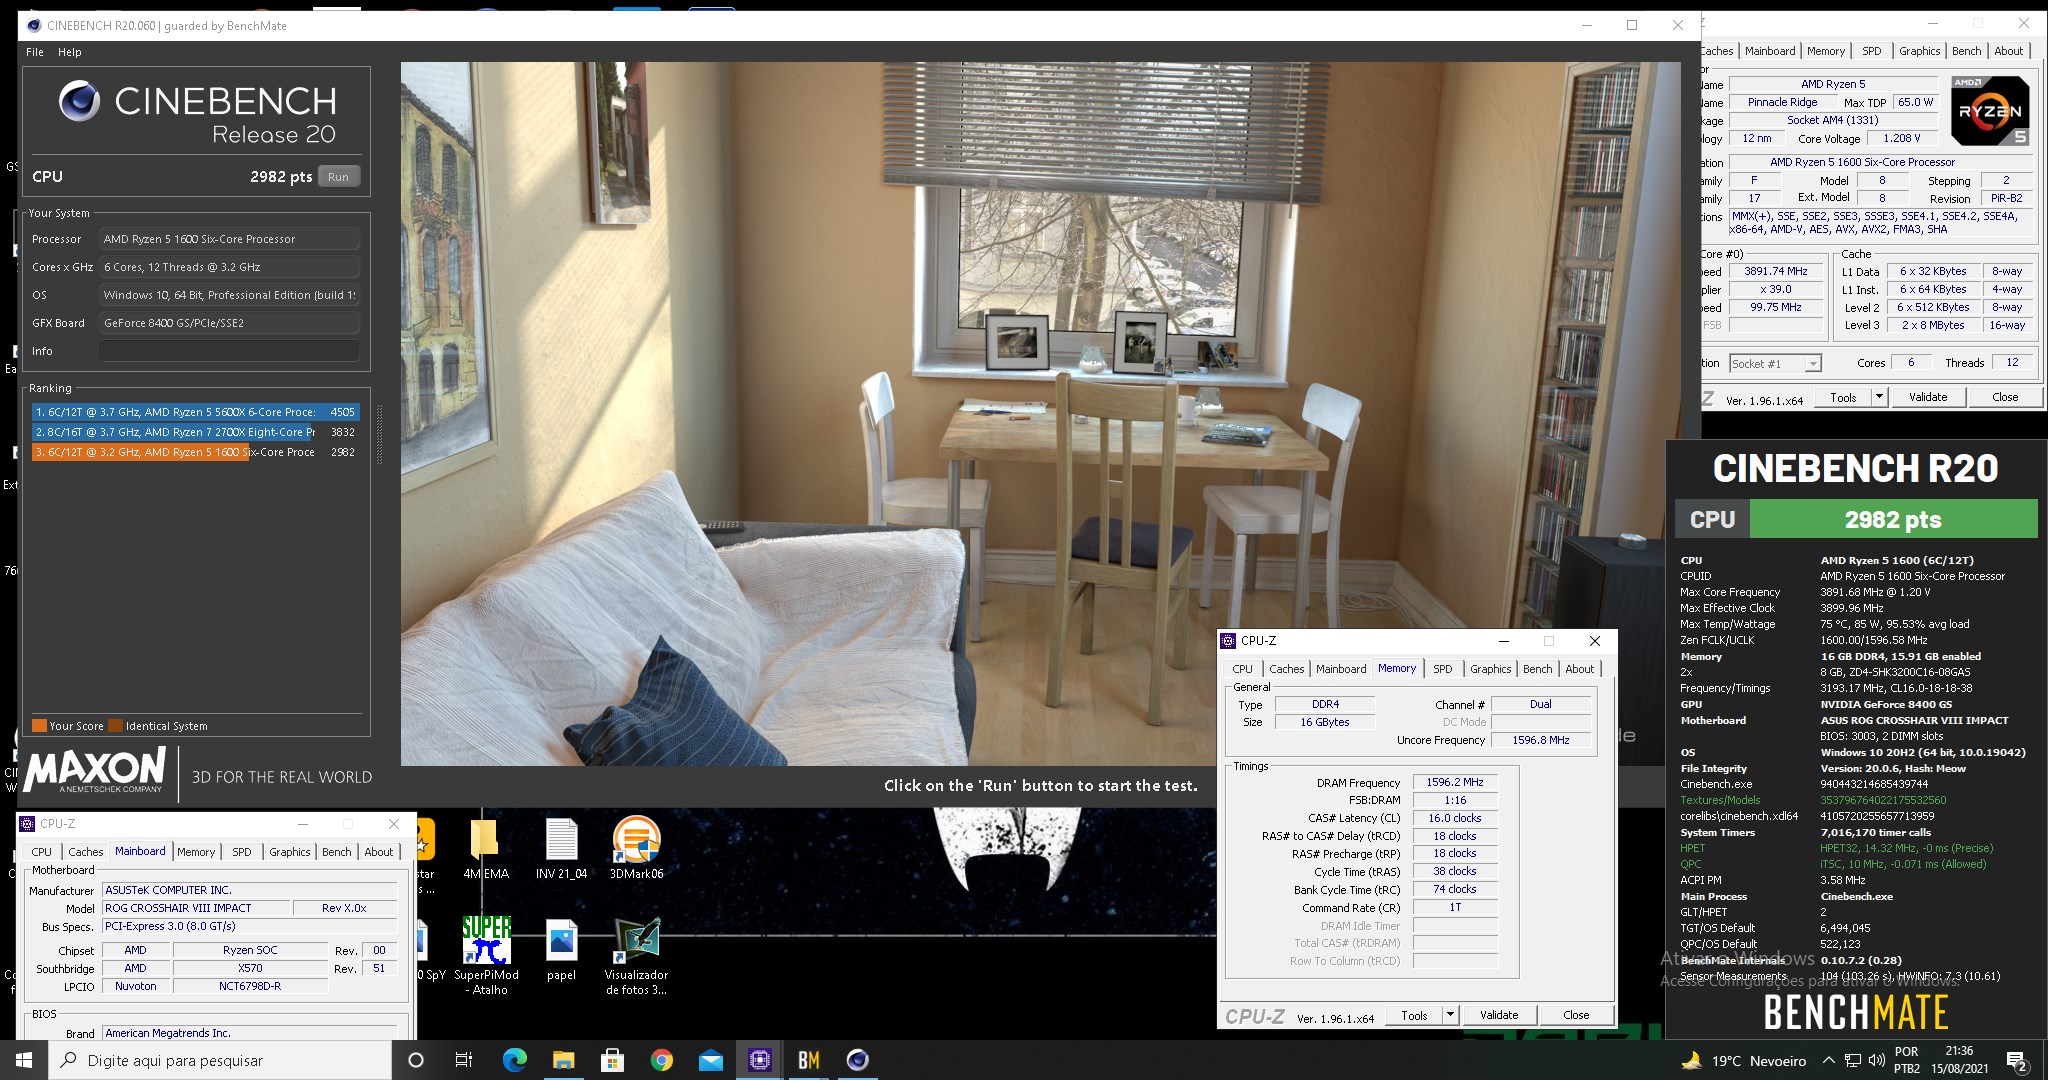The image size is (2048, 1080).
Task: Click the CPU-Z icon in the Mainboard window title
Action: 29,824
